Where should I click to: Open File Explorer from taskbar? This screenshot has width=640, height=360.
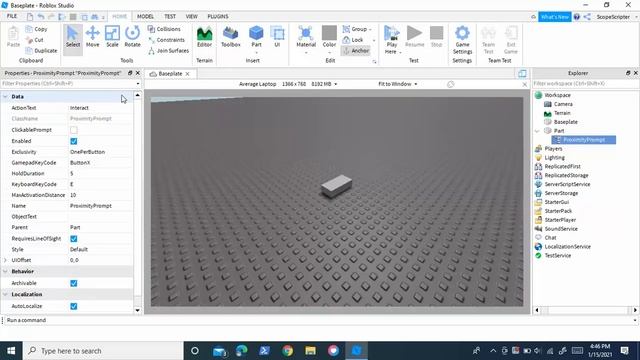tap(310, 351)
